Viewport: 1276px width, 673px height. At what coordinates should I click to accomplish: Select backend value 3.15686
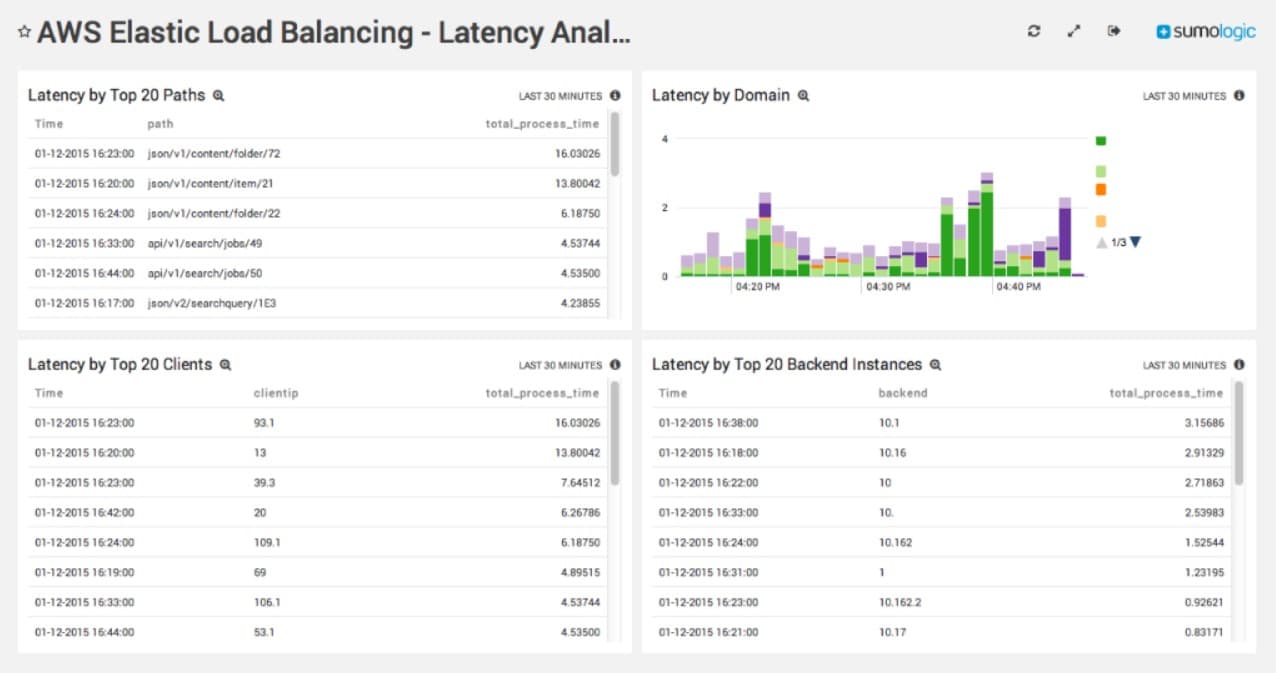1204,423
